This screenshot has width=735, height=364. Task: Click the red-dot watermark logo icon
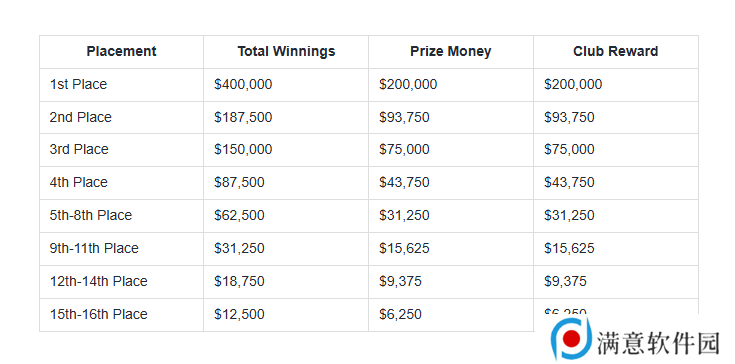[x=571, y=338]
